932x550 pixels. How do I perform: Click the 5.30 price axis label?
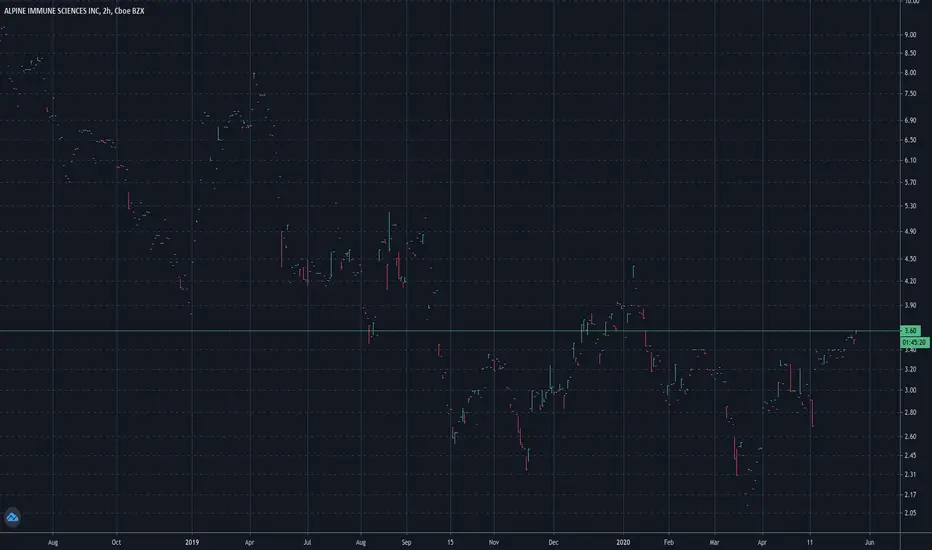coord(910,206)
